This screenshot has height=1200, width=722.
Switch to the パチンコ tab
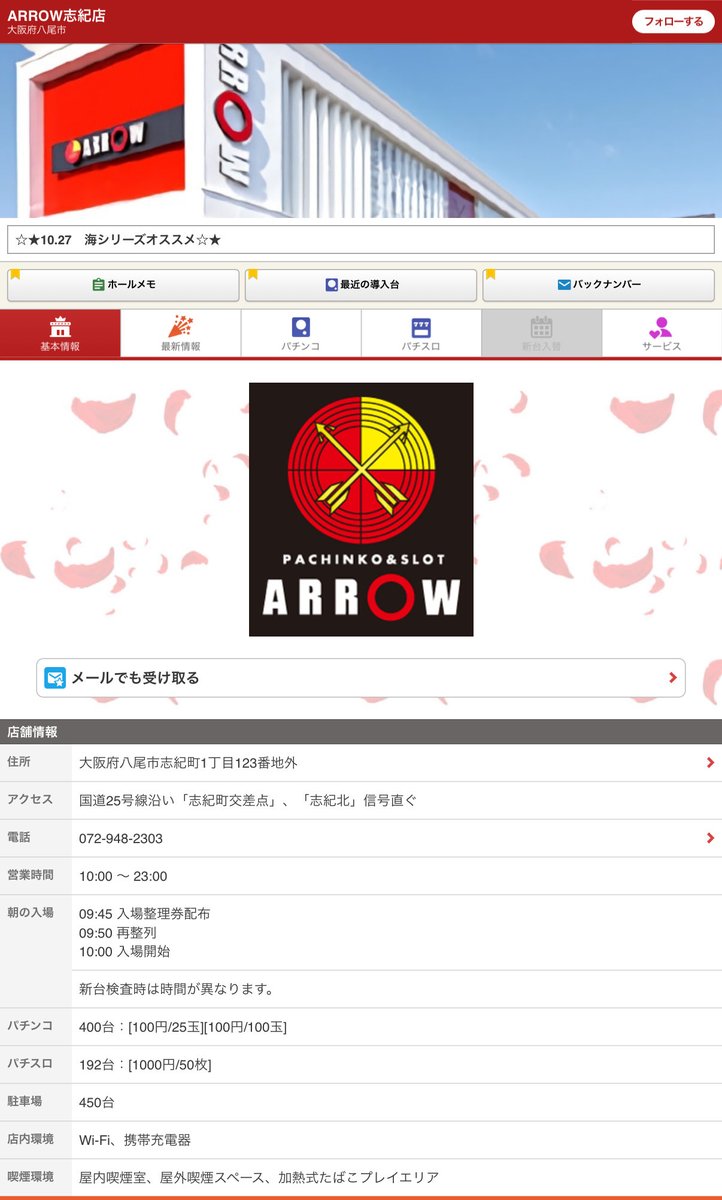[x=301, y=333]
